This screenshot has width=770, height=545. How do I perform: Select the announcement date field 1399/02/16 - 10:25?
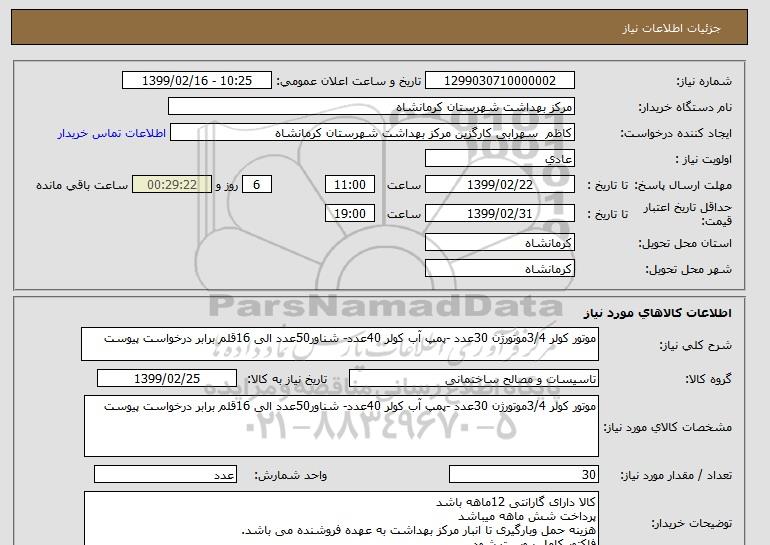pyautogui.click(x=196, y=81)
